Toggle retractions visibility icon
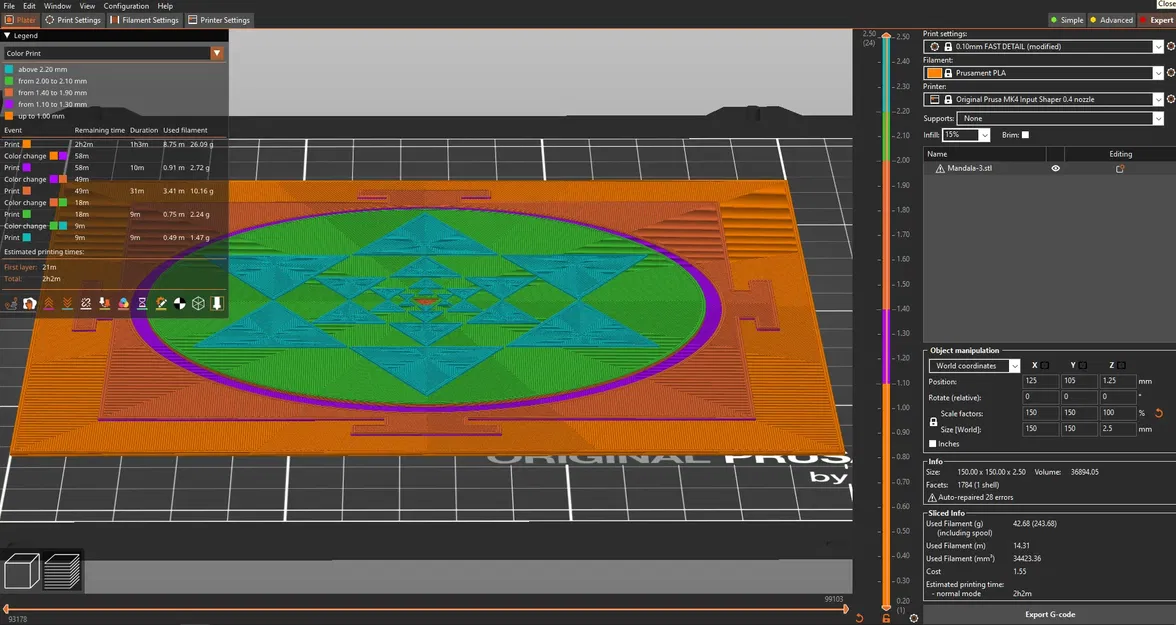1176x625 pixels. point(49,303)
